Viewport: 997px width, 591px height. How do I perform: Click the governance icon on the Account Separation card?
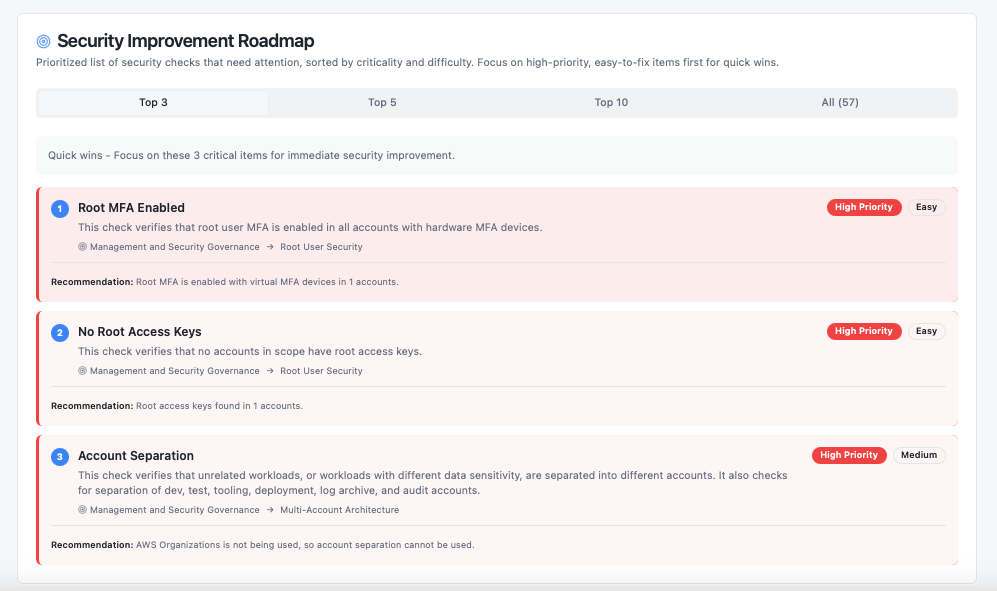[81, 509]
